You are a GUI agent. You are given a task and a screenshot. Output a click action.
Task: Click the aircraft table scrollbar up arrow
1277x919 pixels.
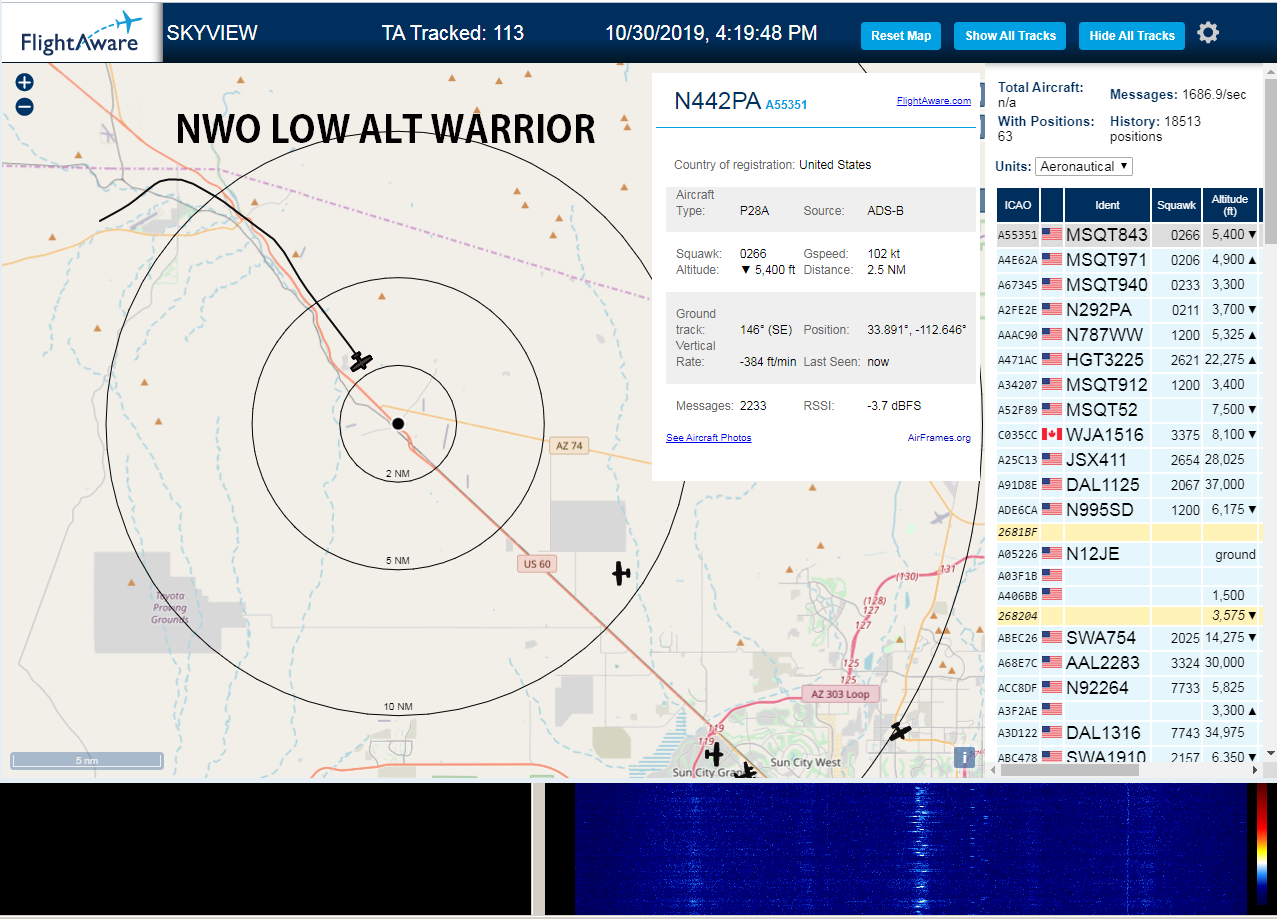point(1271,73)
